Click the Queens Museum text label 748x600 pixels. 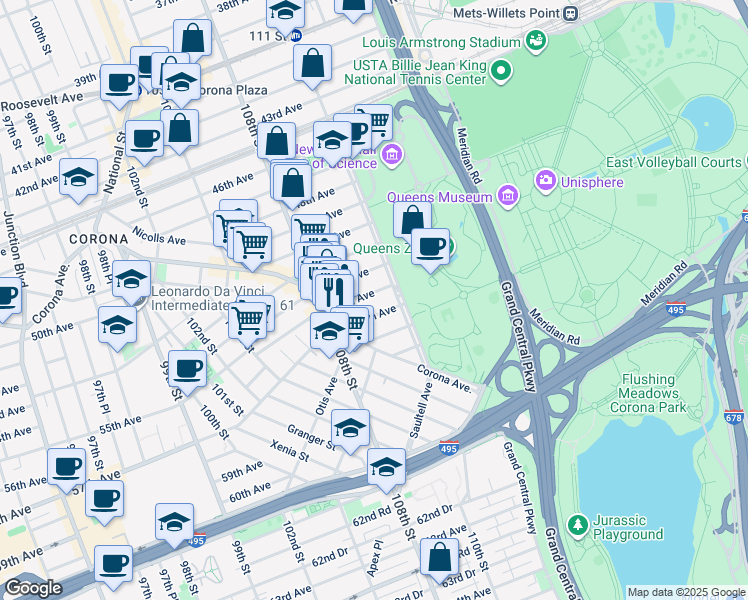pos(439,197)
